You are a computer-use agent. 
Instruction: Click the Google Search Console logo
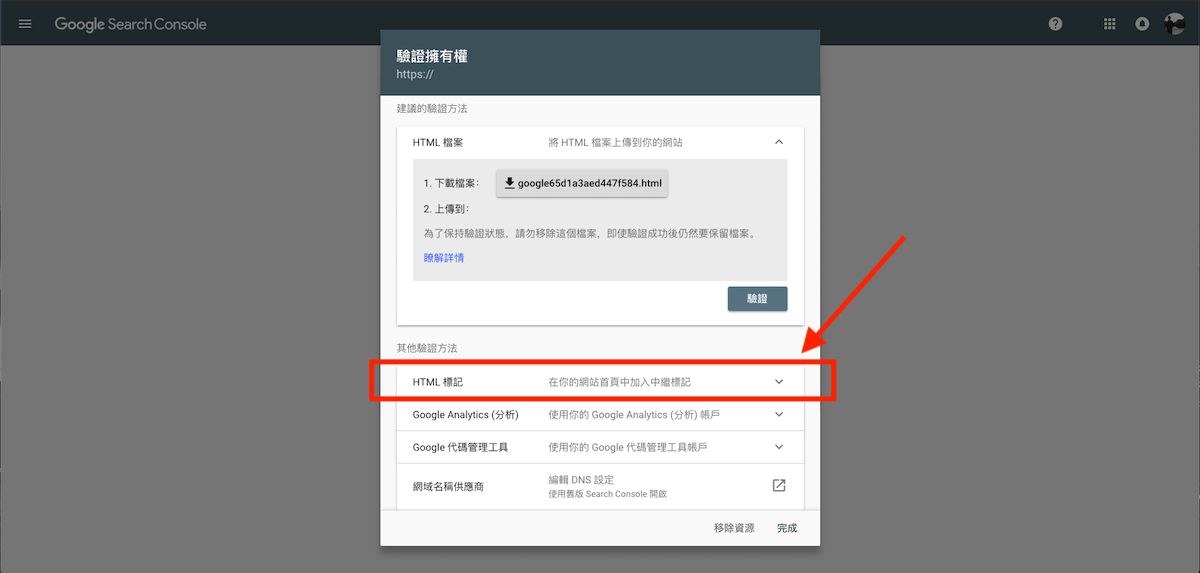coord(131,24)
